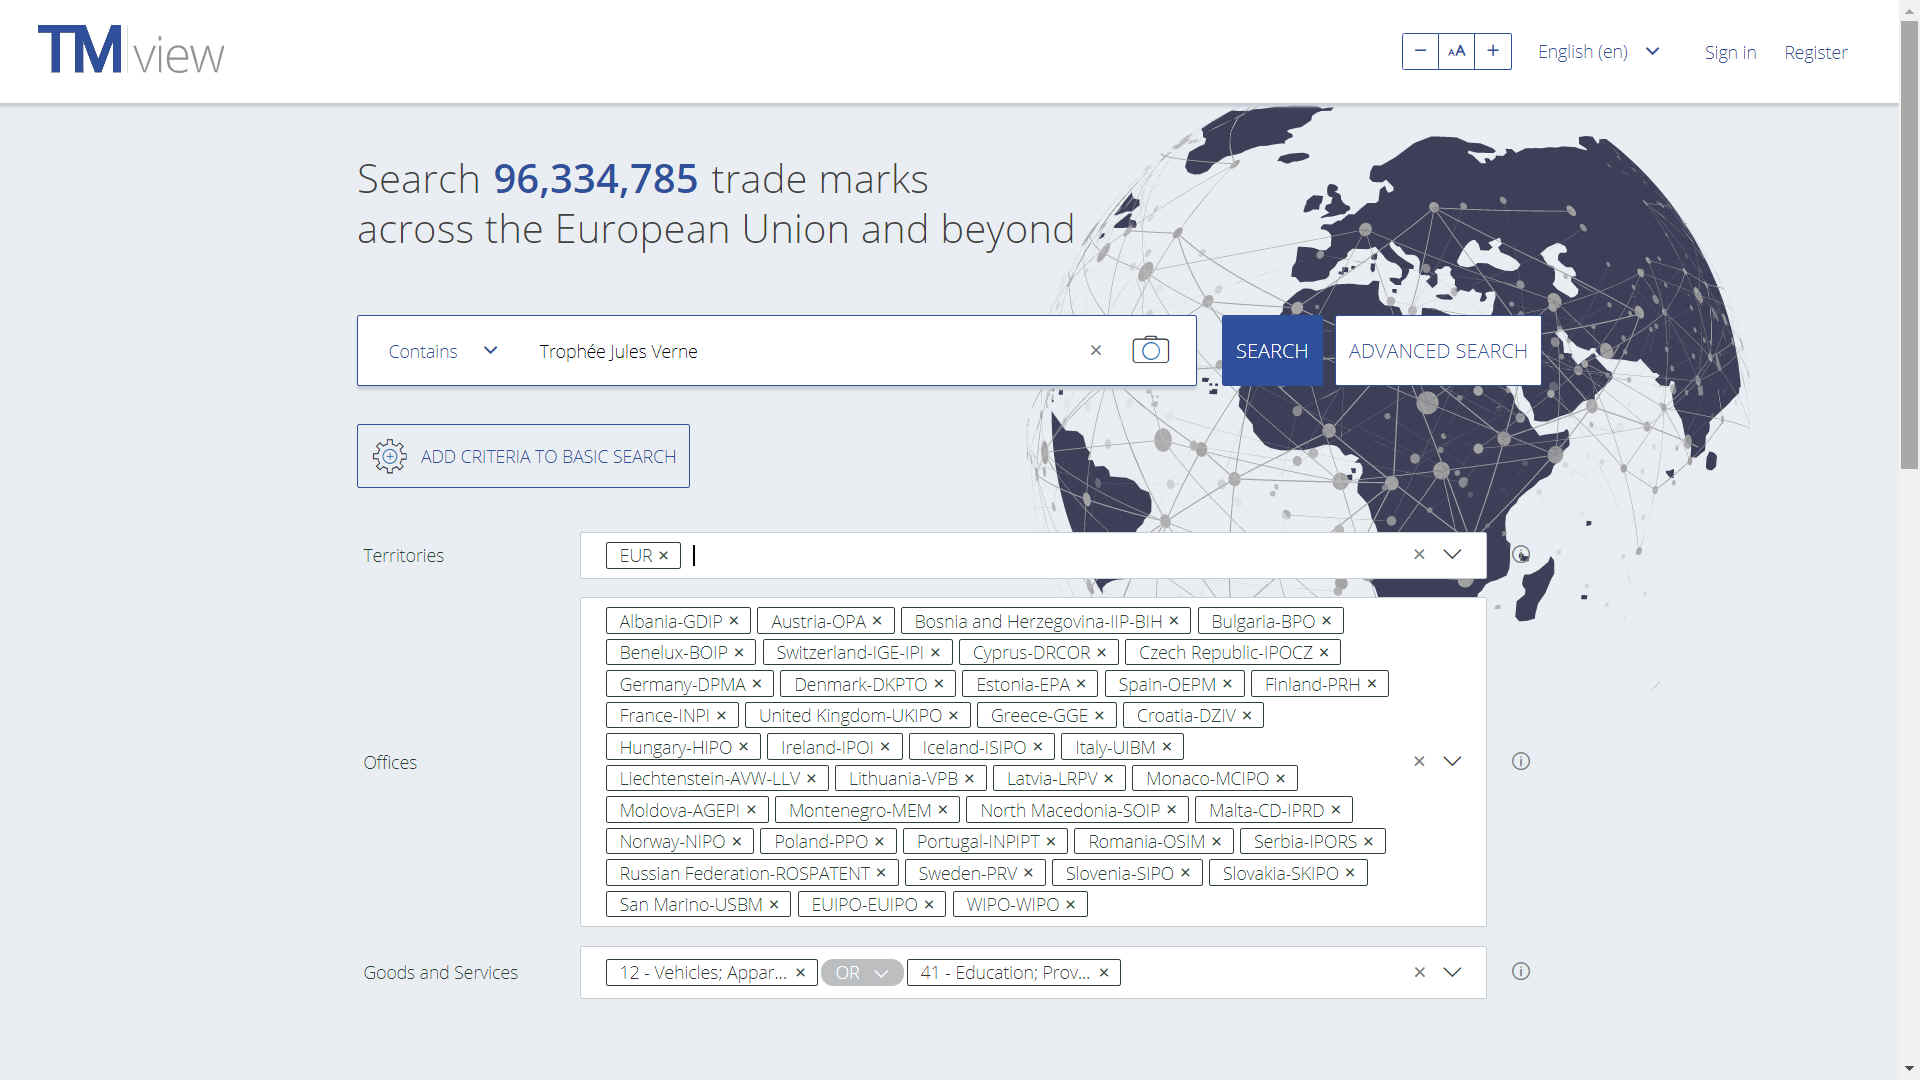Remove Switzerland-IGE-IPI office tag
Viewport: 1920px width, 1080px height.
(935, 653)
